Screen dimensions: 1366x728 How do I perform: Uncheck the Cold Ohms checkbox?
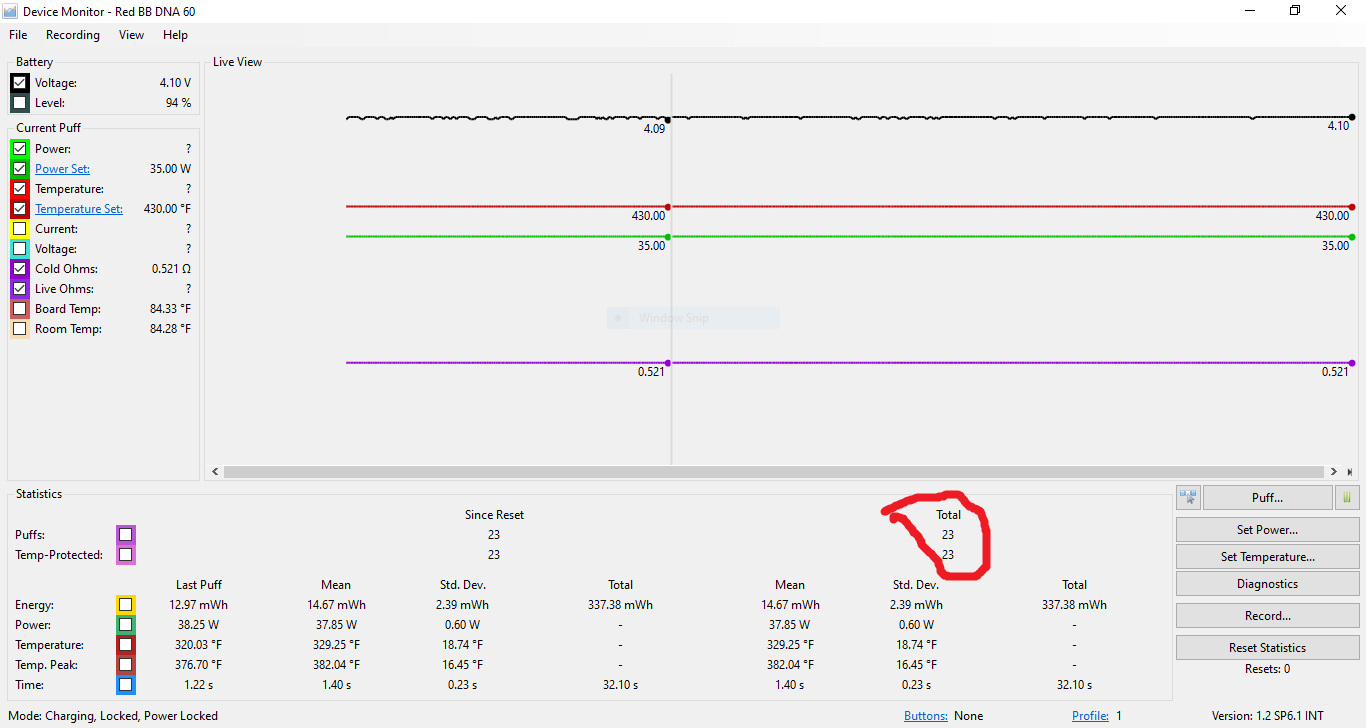(x=20, y=269)
